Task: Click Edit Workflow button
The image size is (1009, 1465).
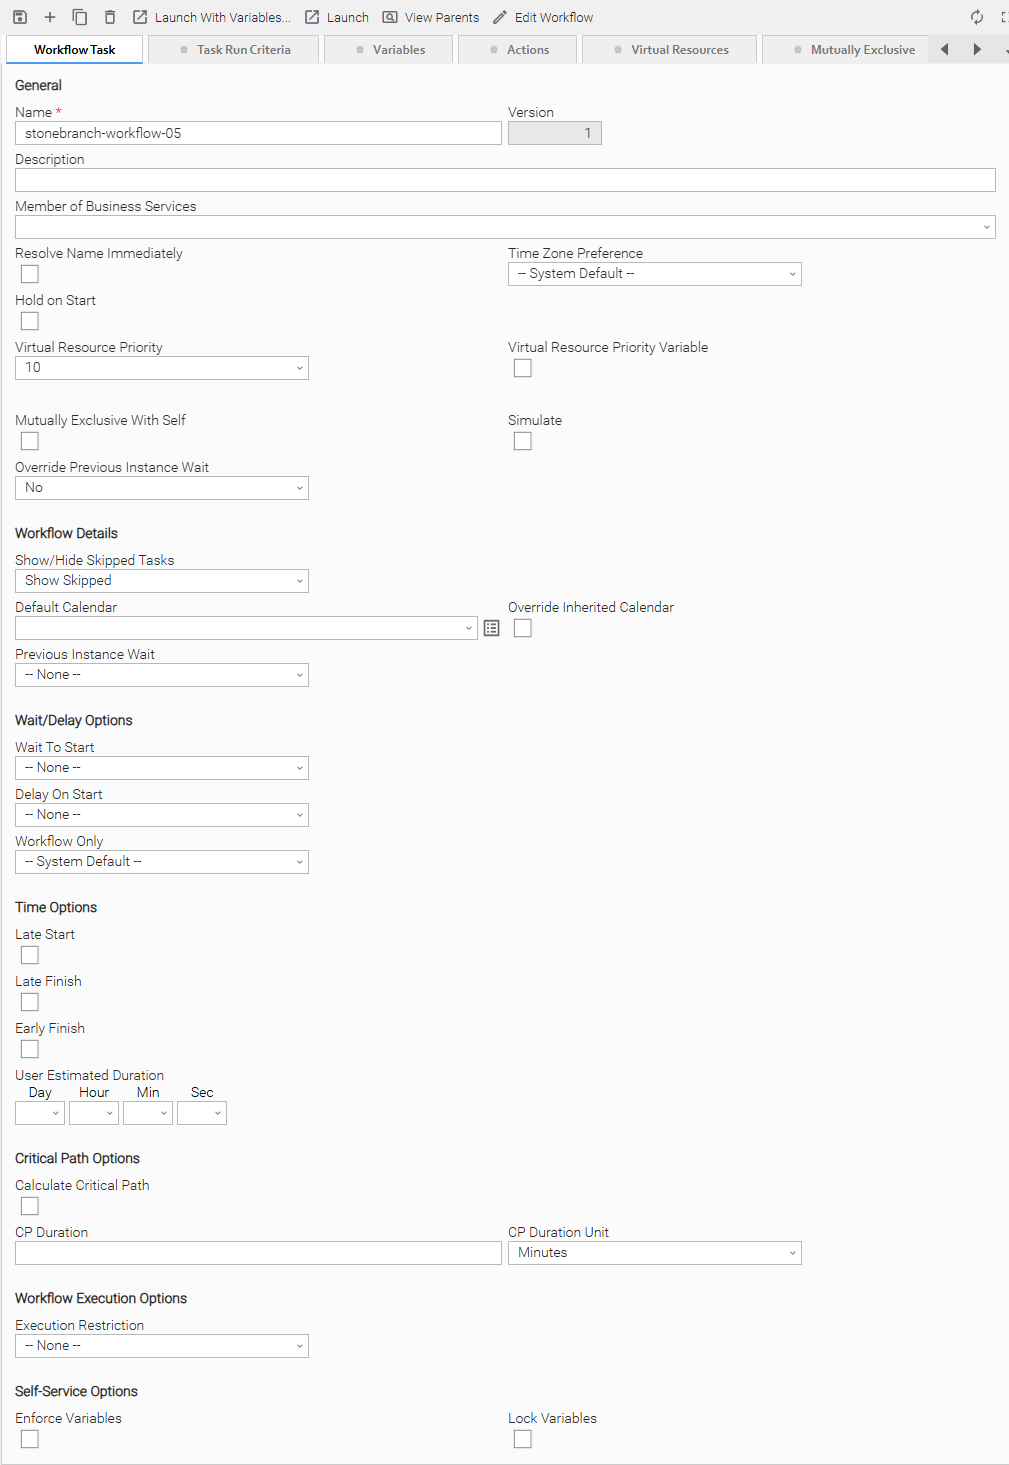Action: [543, 17]
